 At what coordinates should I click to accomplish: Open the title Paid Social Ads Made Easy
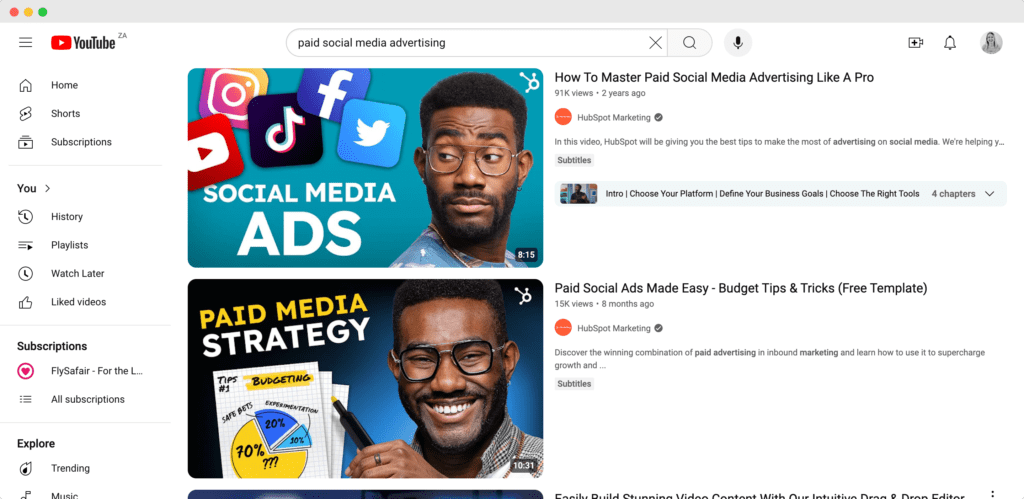point(741,288)
